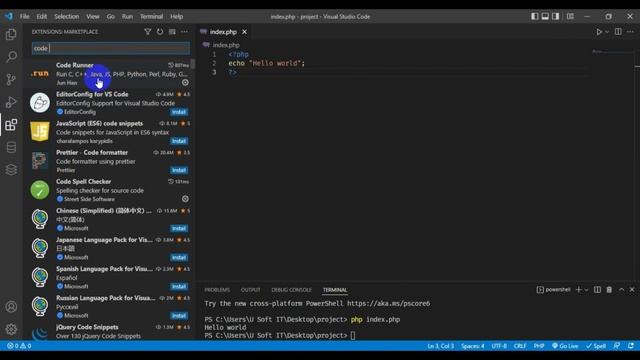This screenshot has height=360, width=640.
Task: Open Source Control view
Action: [11, 79]
